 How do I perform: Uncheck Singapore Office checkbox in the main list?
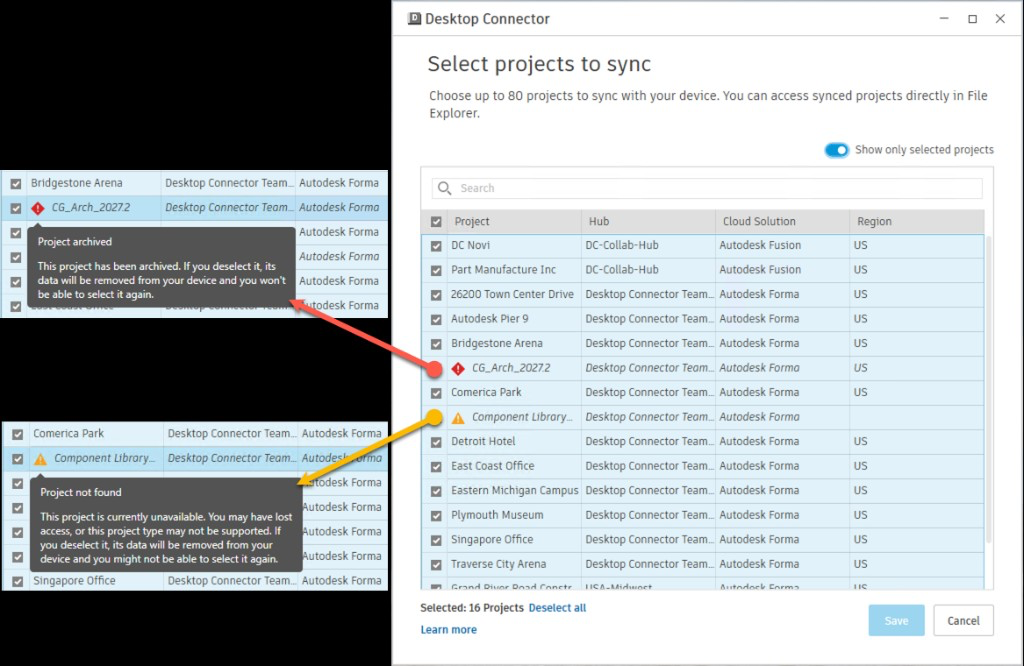[436, 540]
